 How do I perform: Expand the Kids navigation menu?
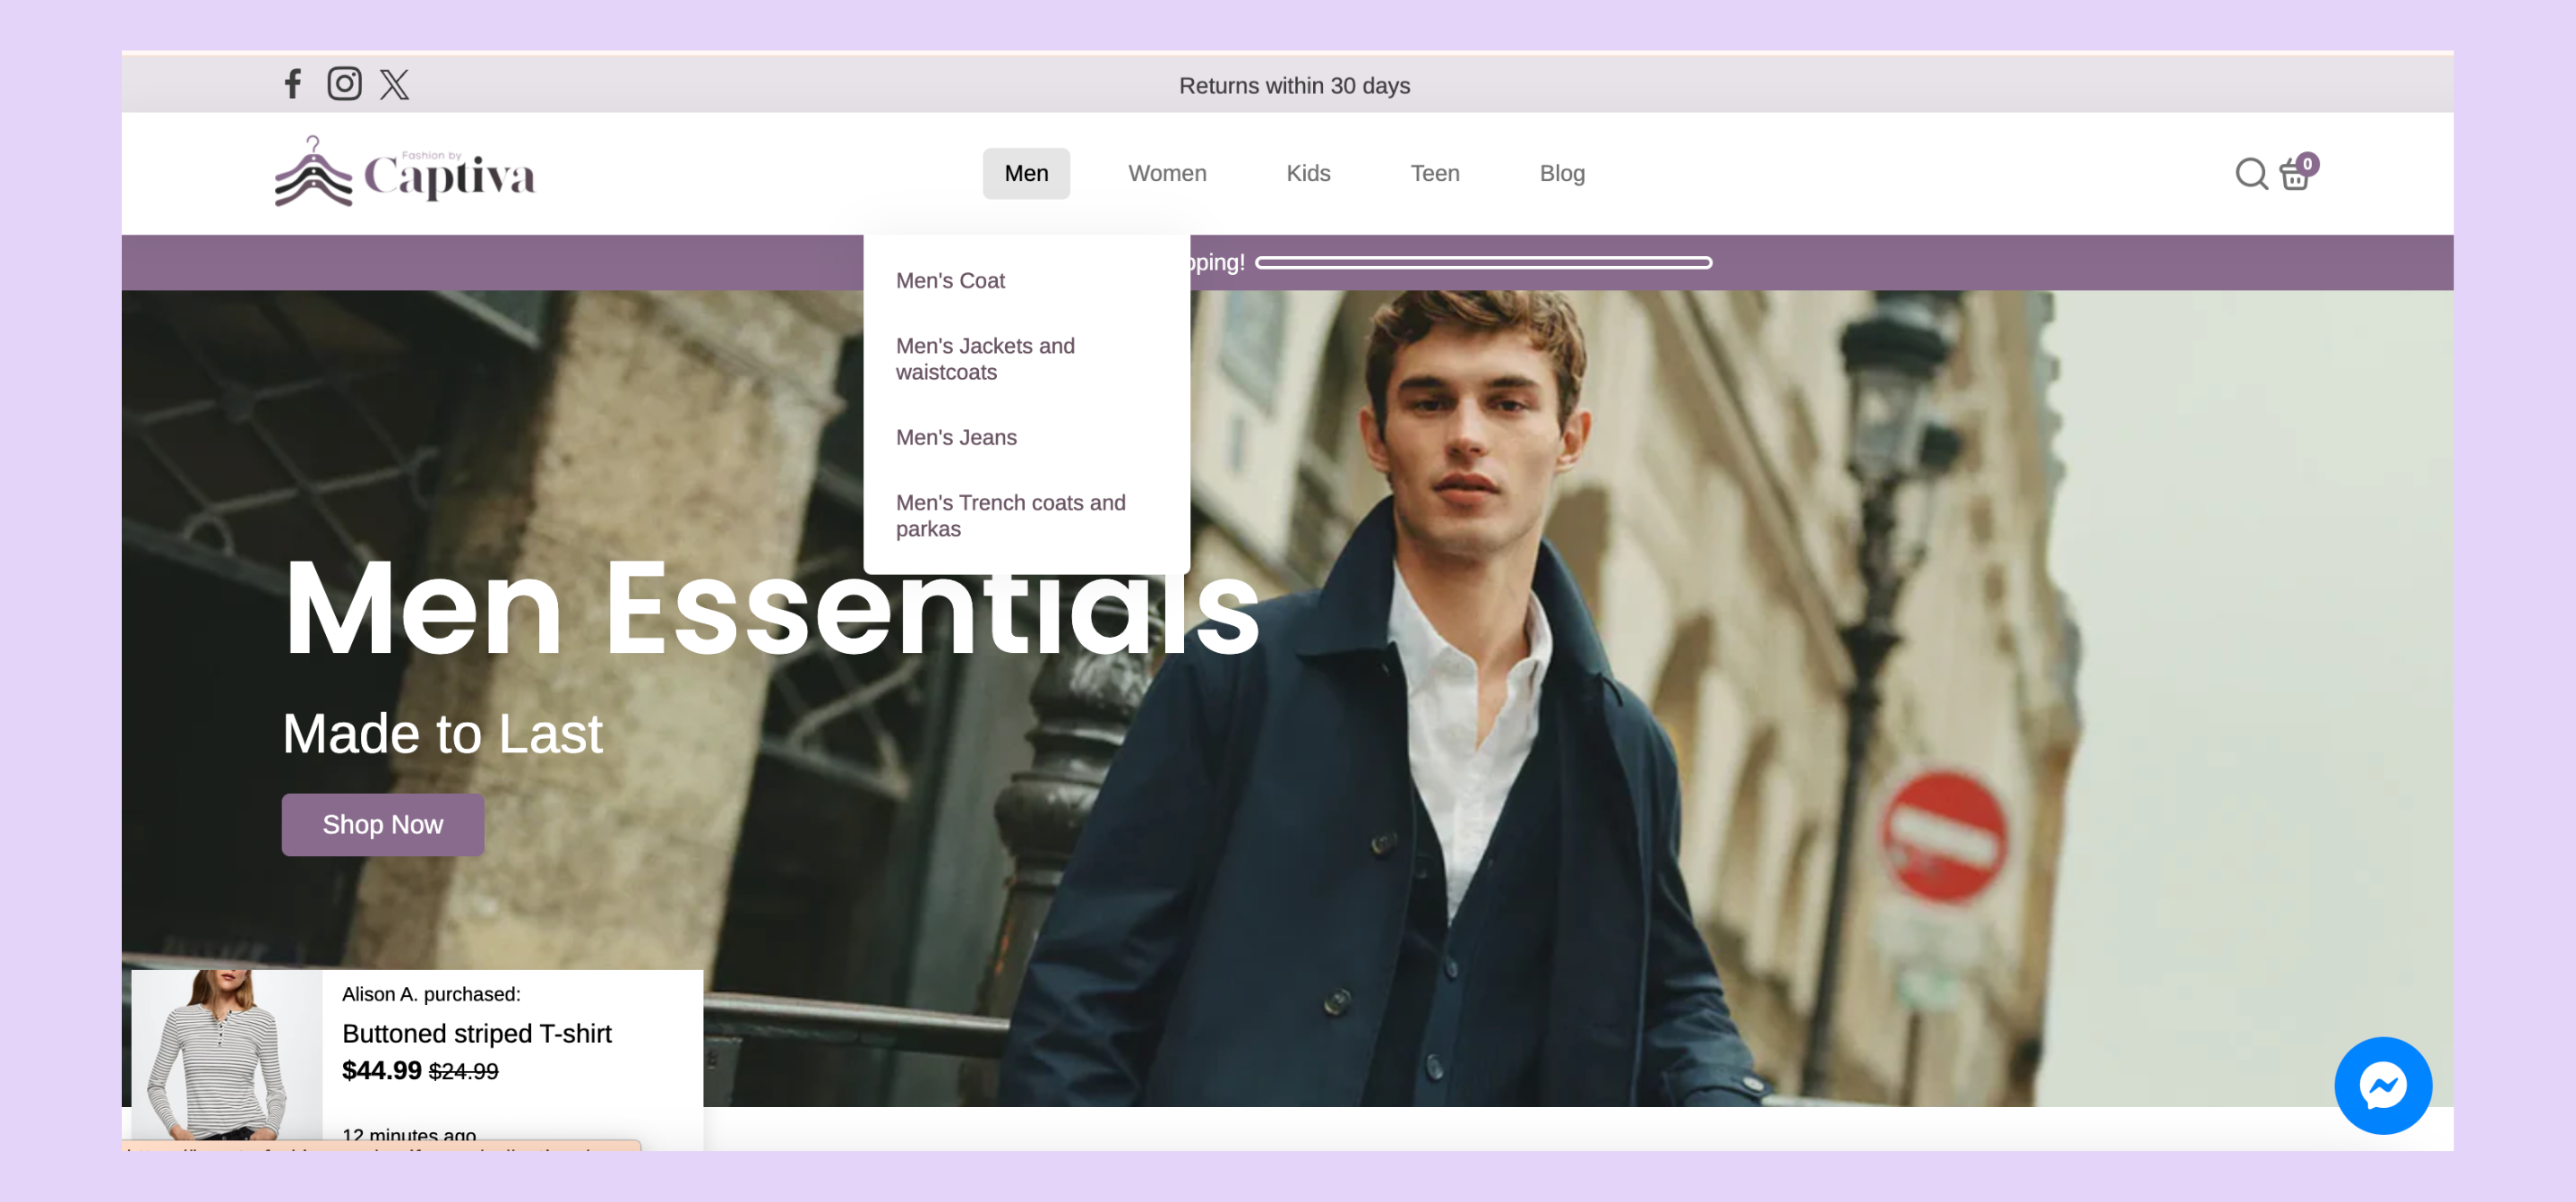pyautogui.click(x=1307, y=174)
